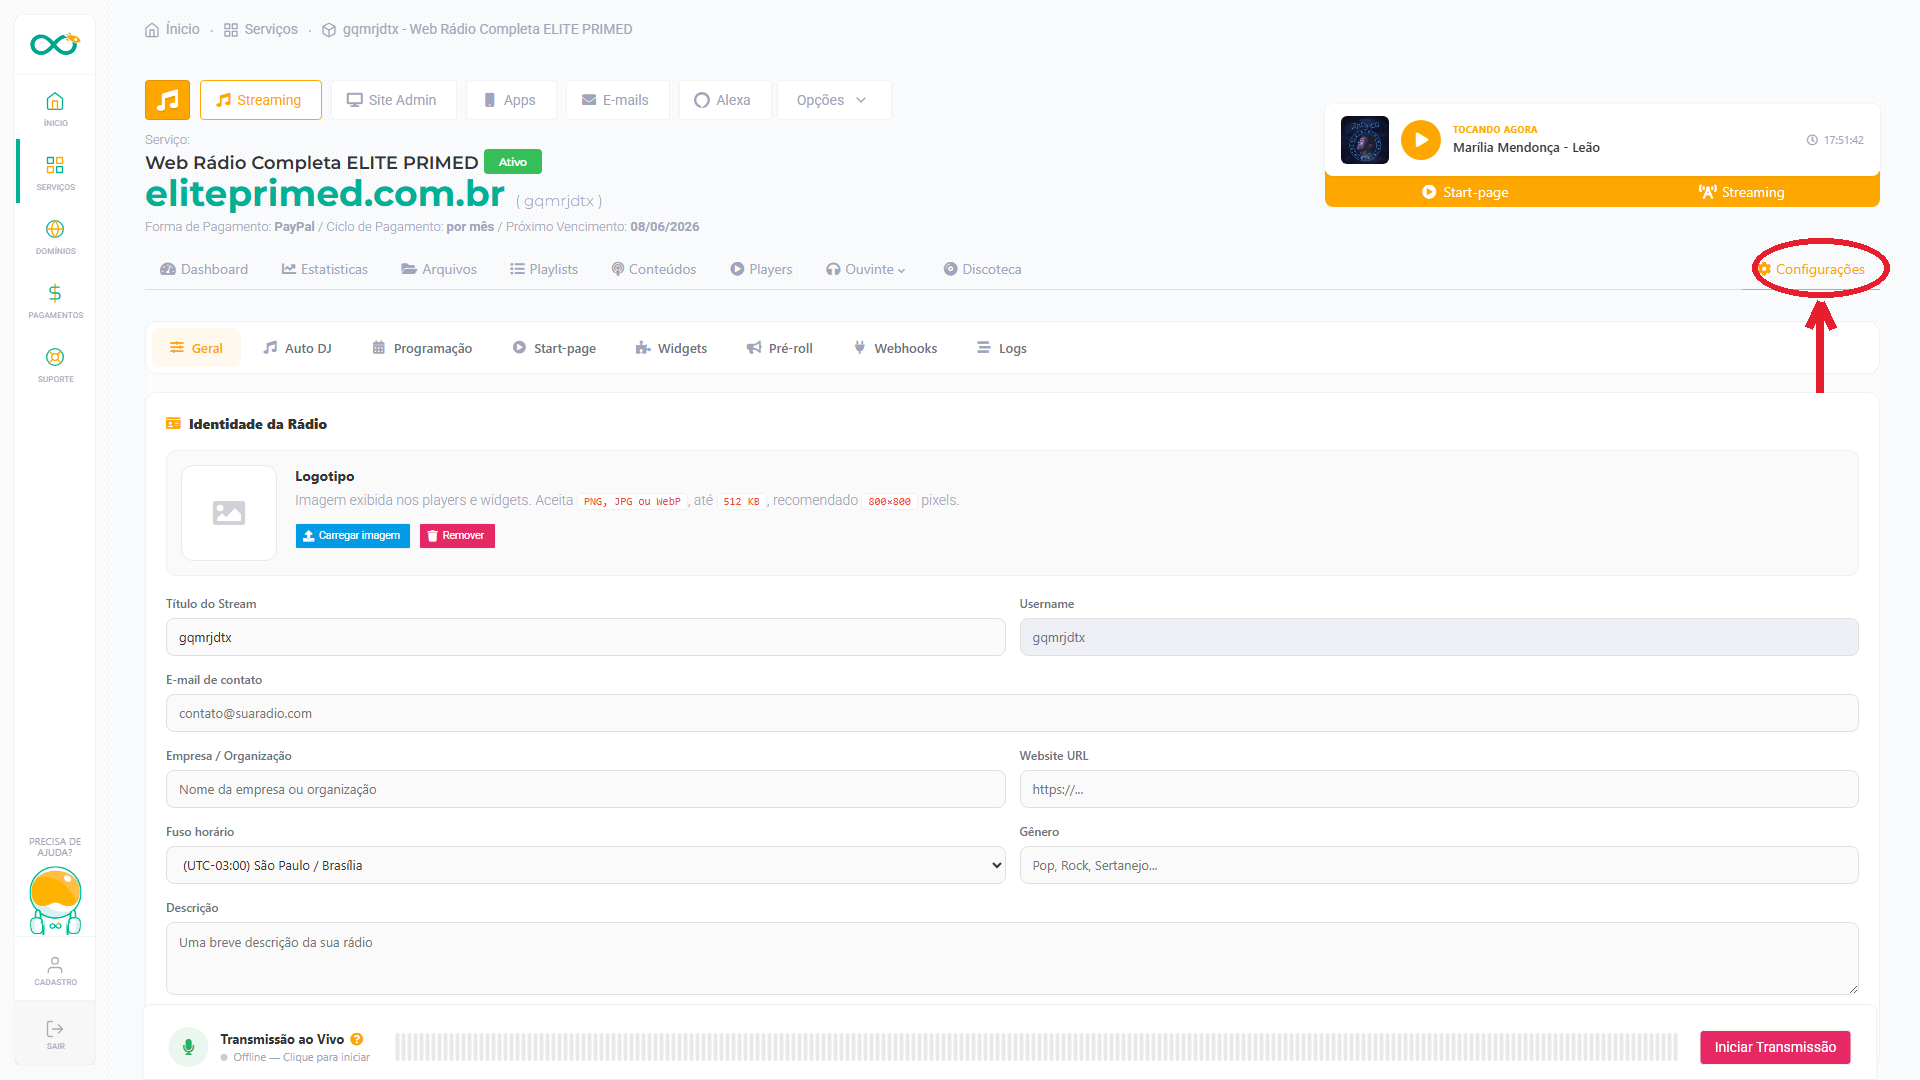Click the Remover logo button

click(457, 536)
